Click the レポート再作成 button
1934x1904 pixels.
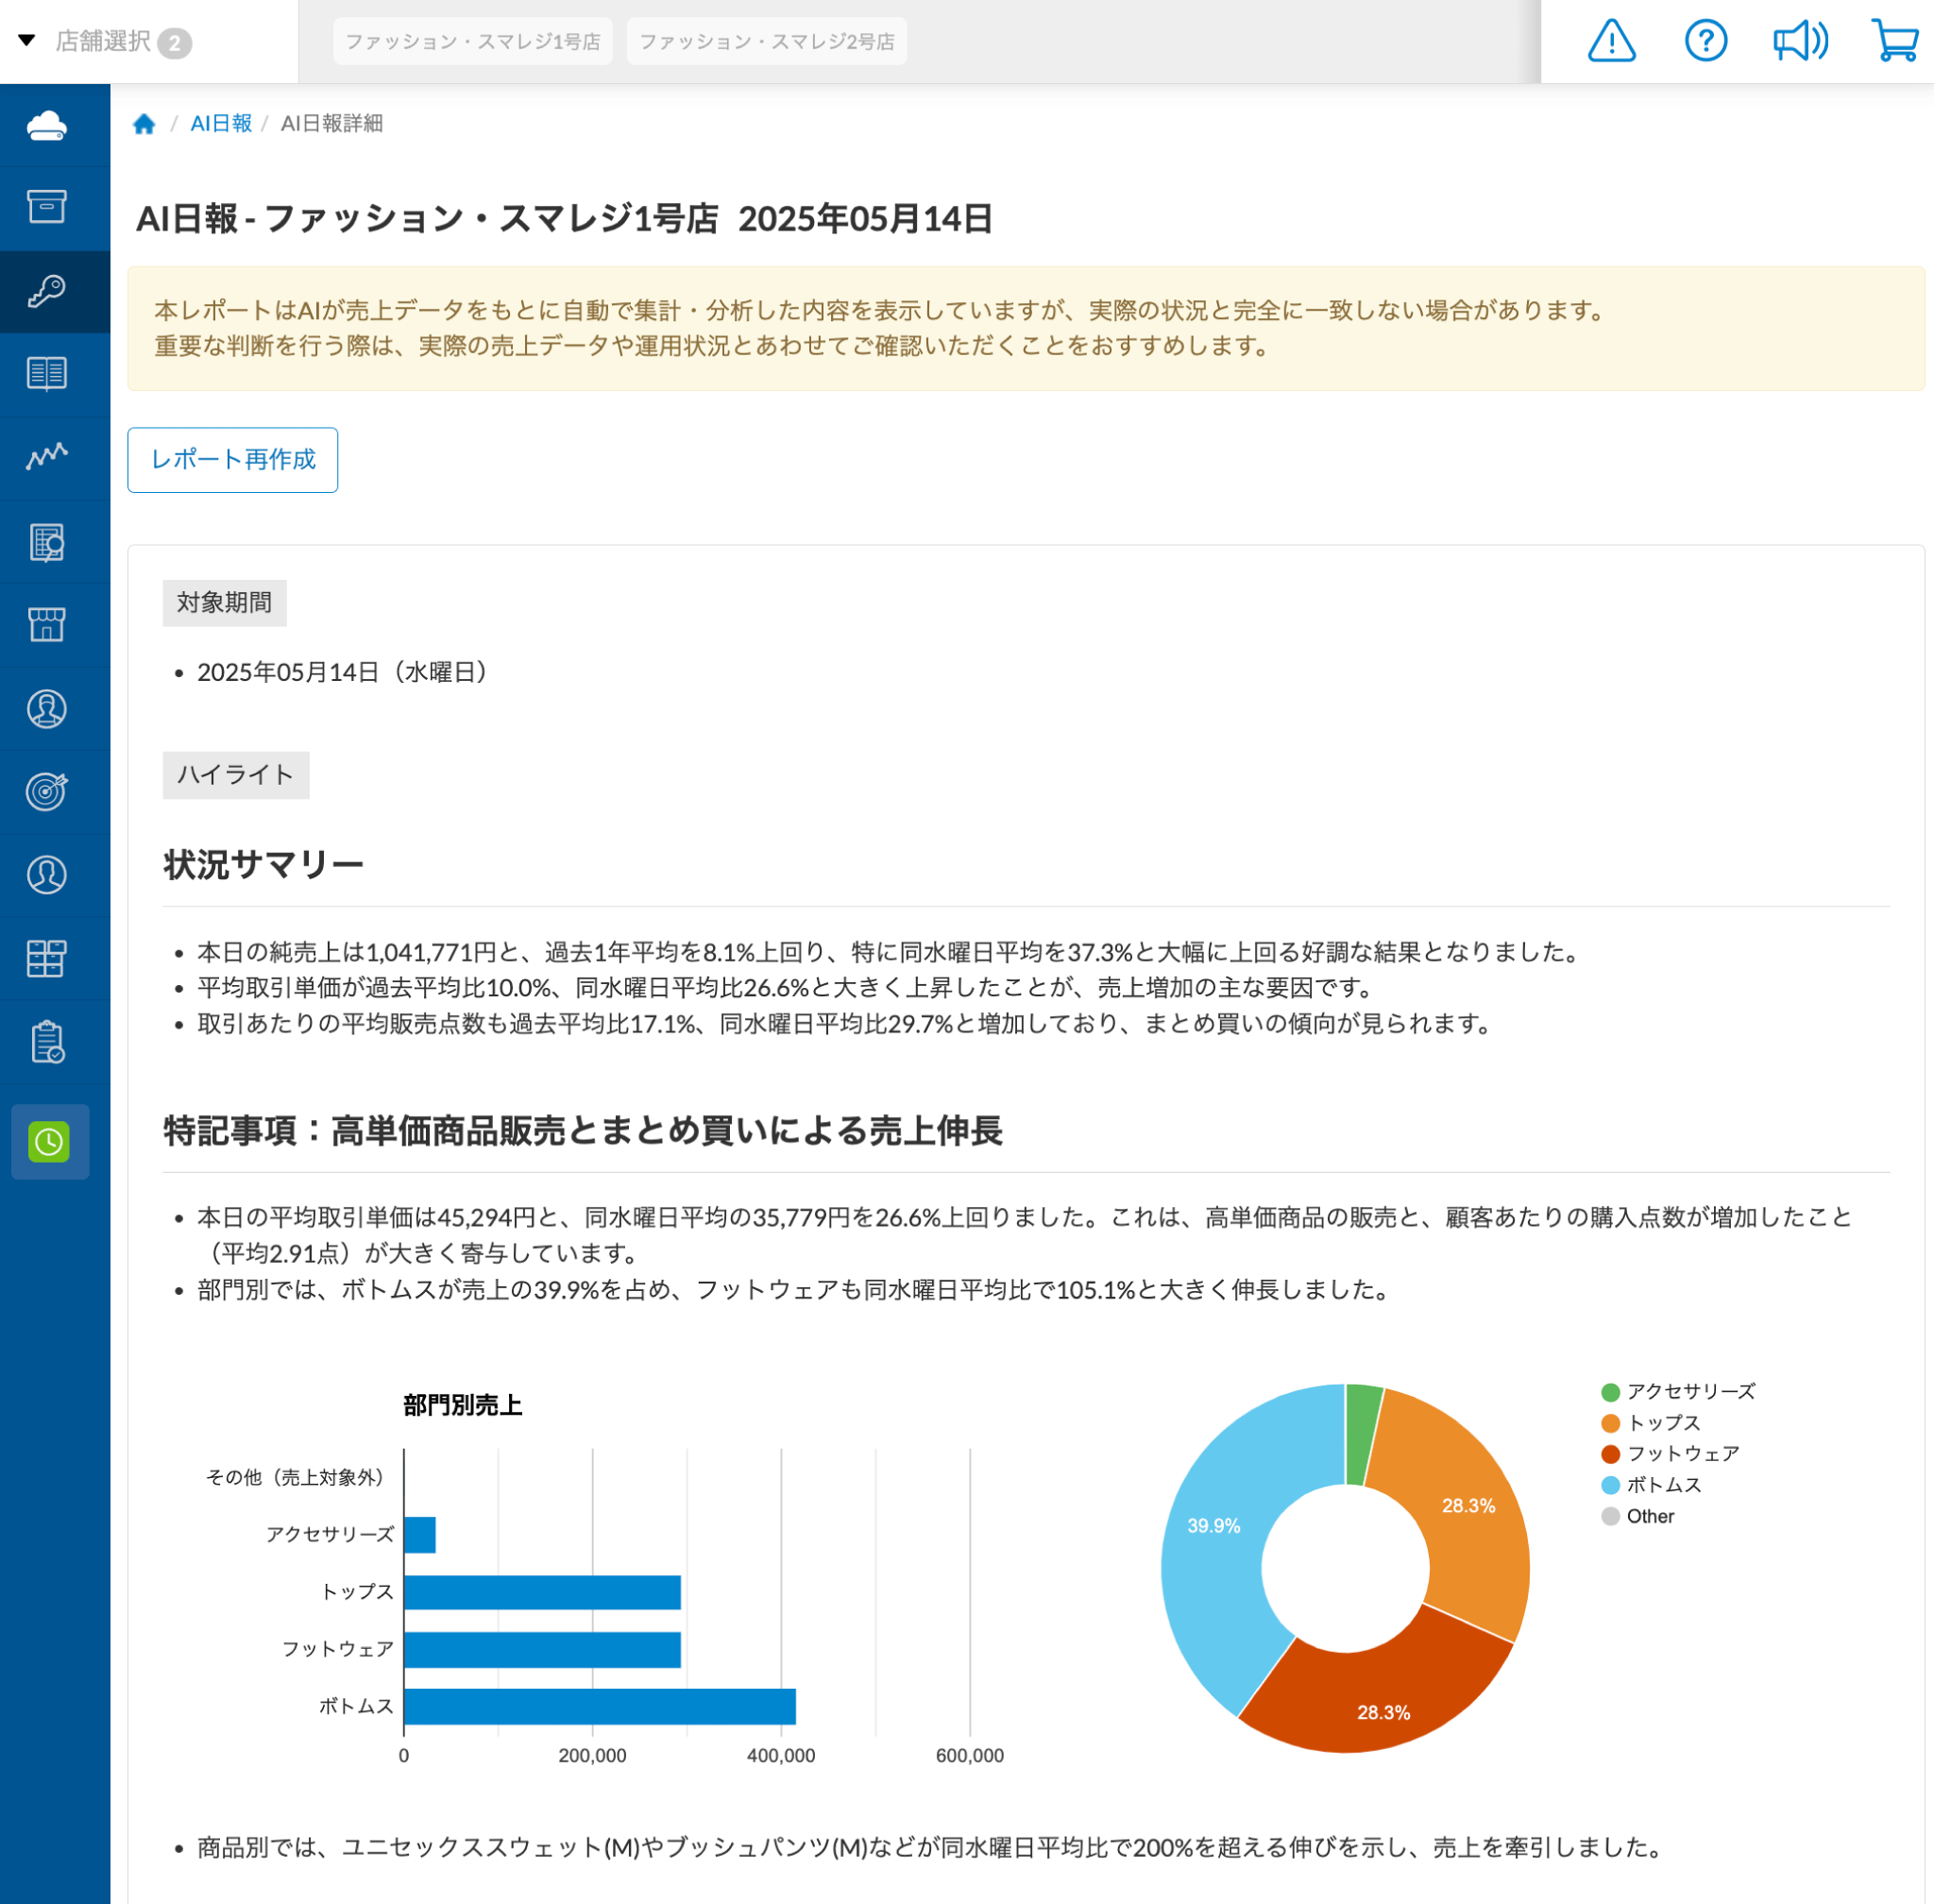[232, 460]
